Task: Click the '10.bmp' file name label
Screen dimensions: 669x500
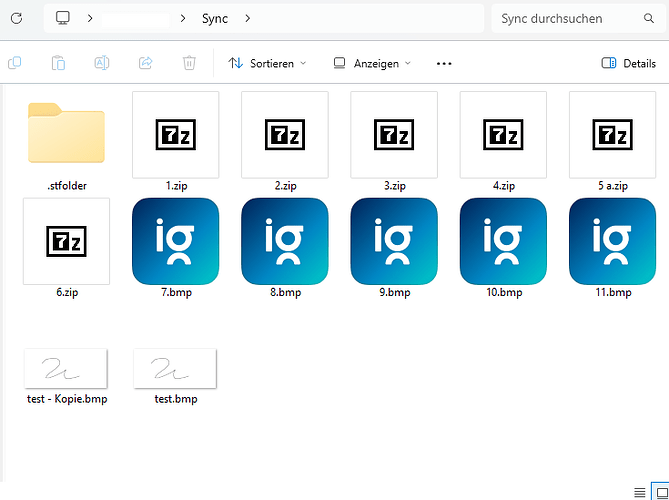Action: (504, 292)
